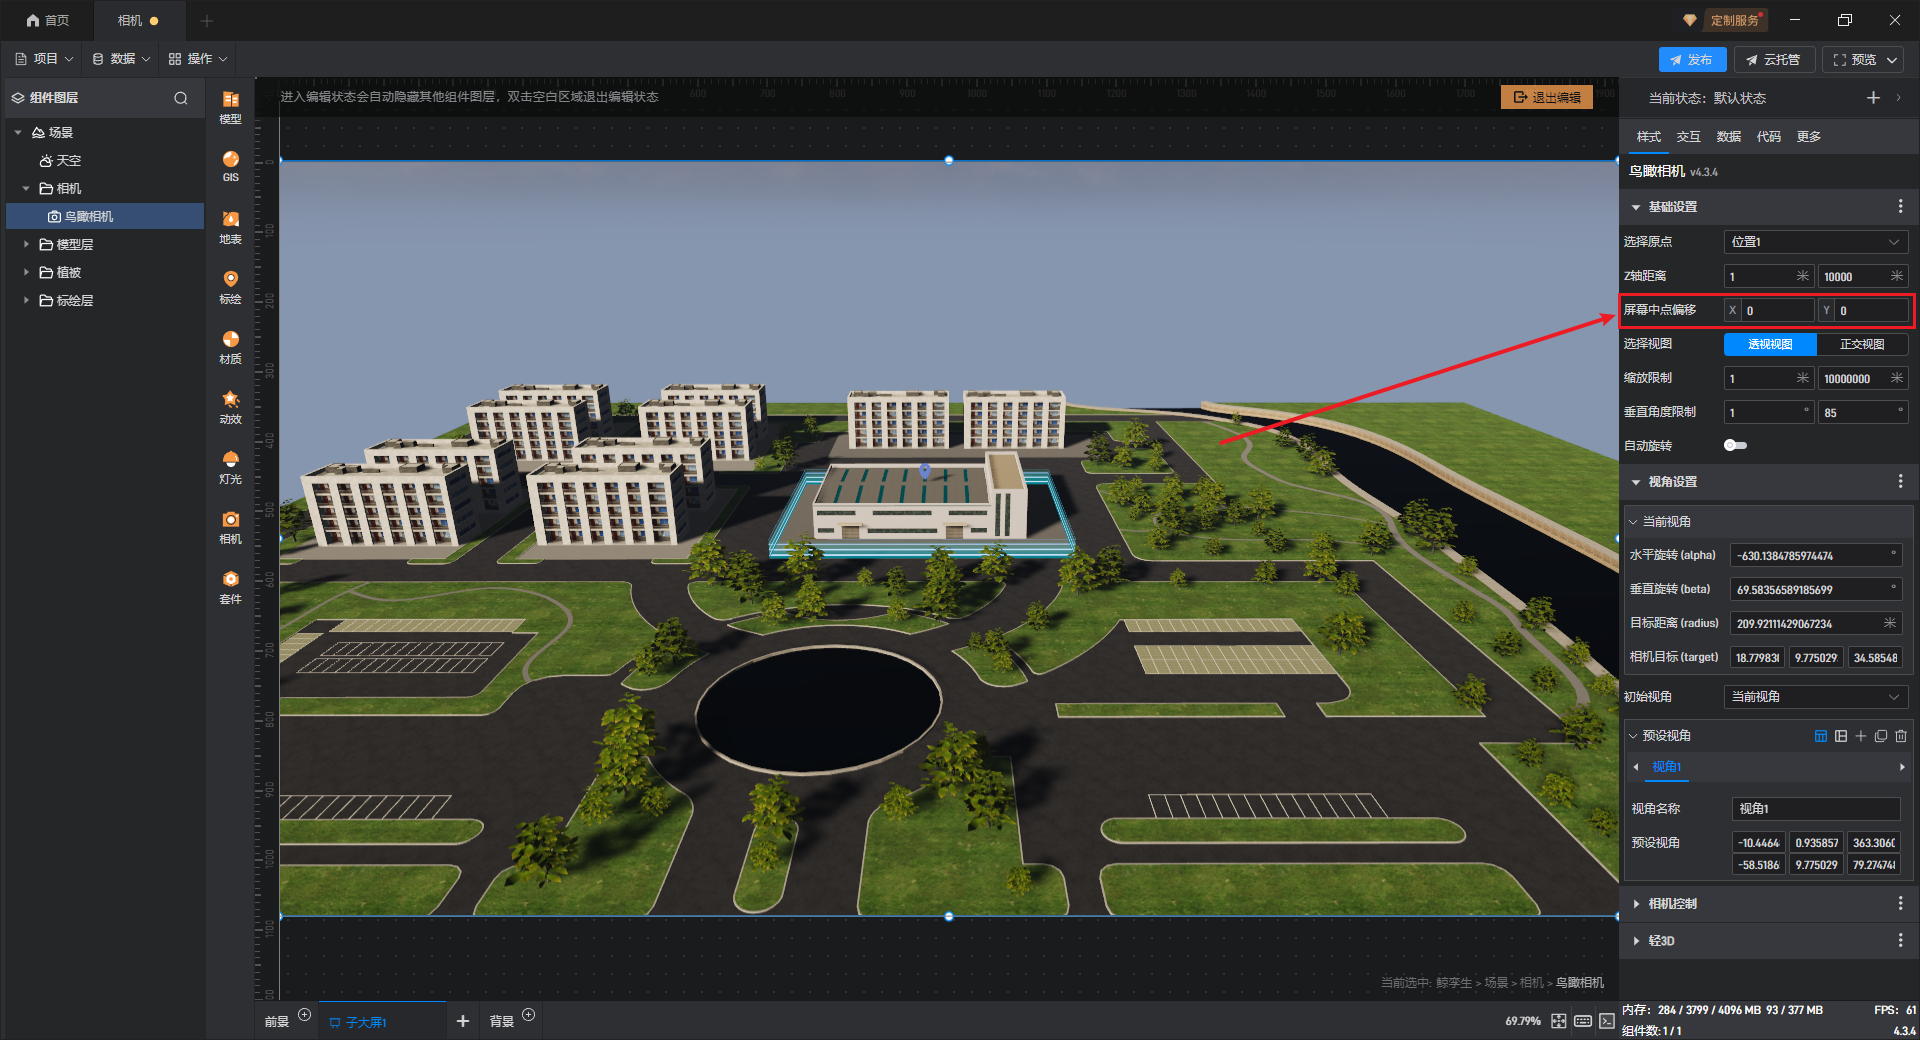Screen dimensions: 1920x1040
Task: Switch to the 交互 tab
Action: coord(1688,137)
